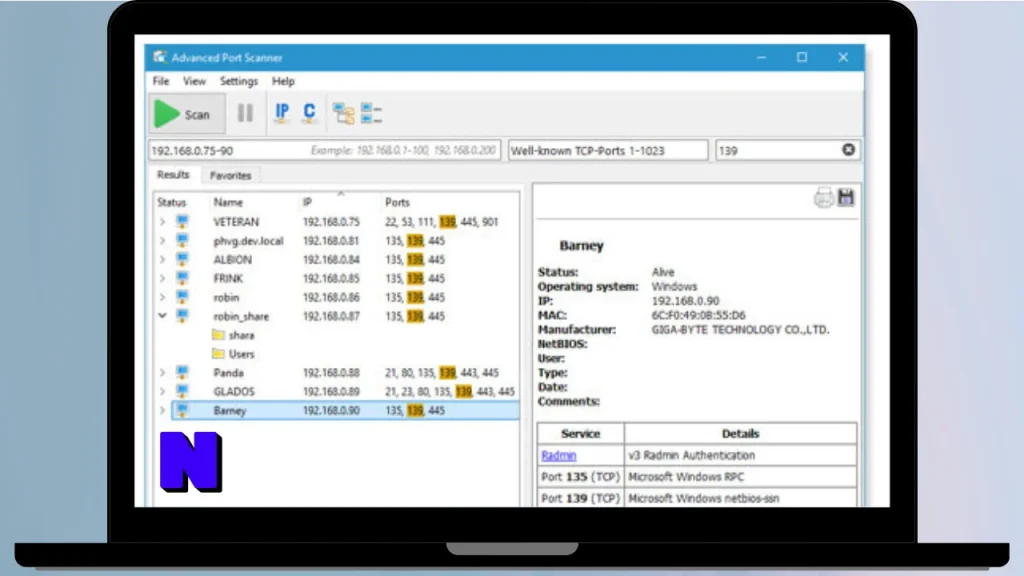Open the File menu
1024x576 pixels.
tap(161, 81)
